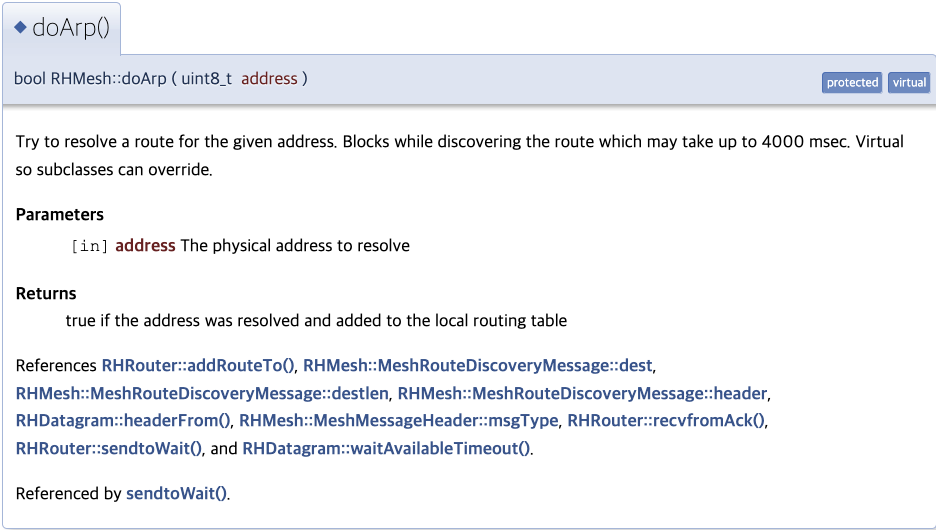Screen dimensions: 936x530
Task: Open RHMesh::MeshRouteDiscoveryMessage::dest link
Action: coord(478,365)
